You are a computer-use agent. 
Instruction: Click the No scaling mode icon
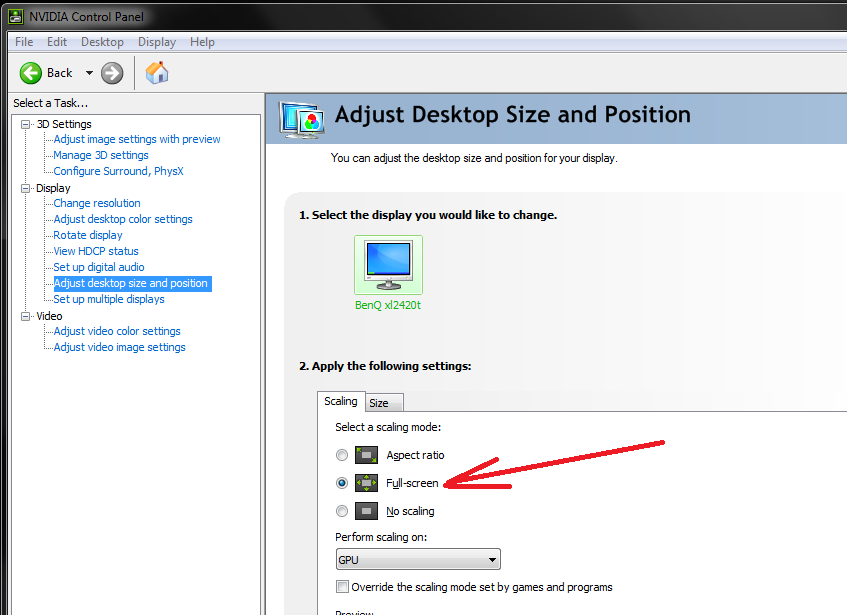[366, 511]
